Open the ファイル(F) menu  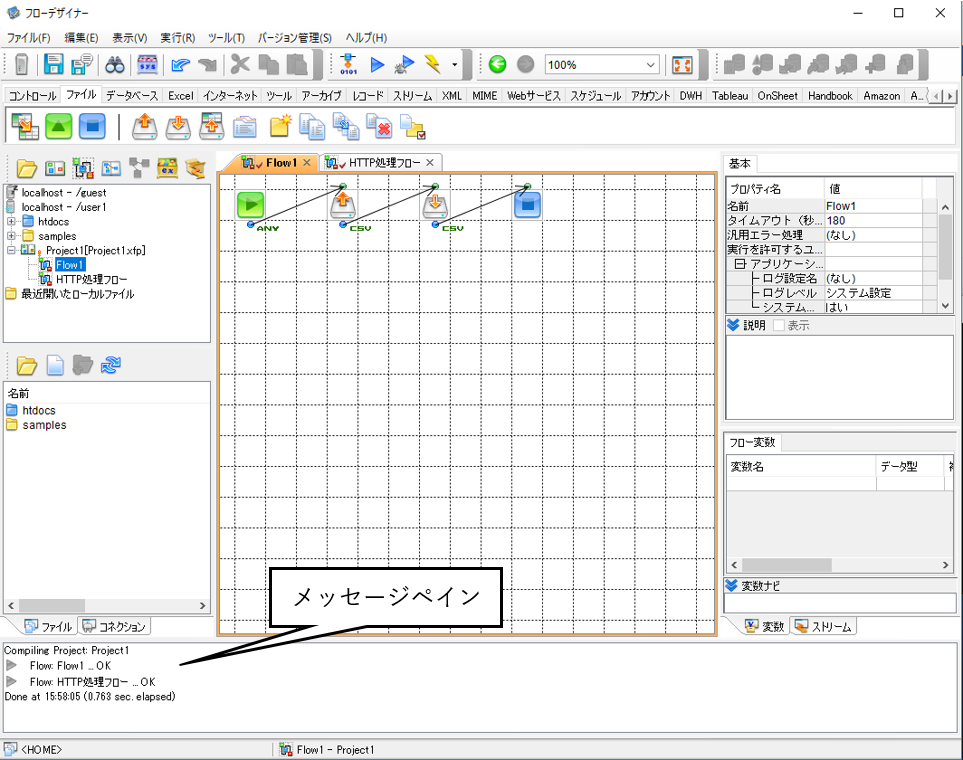(28, 37)
